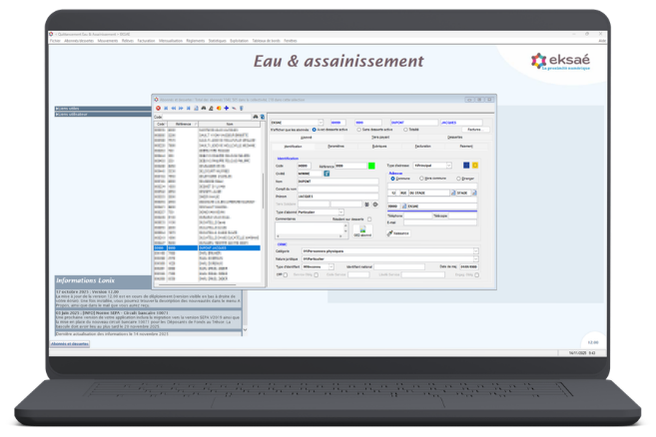Viewport: 656px width, 437px height.
Task: Click the green color square next to Référence
Action: tap(370, 165)
